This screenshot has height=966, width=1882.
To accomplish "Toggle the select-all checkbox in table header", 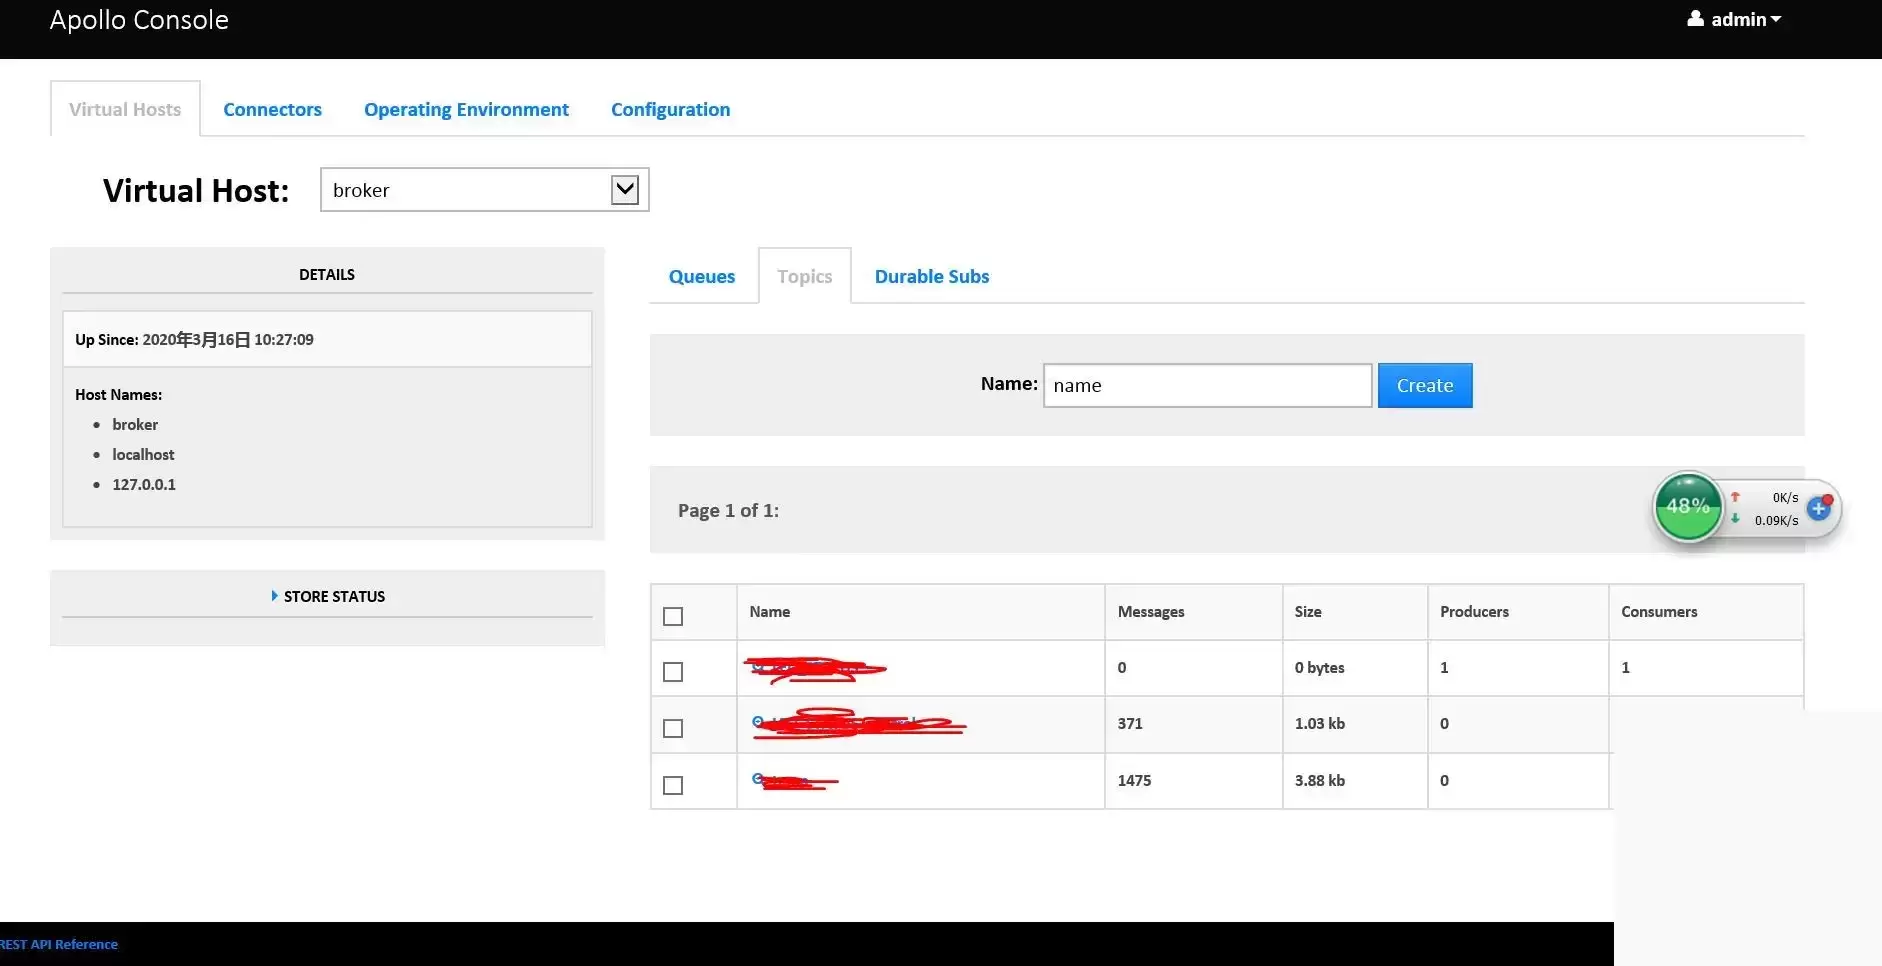I will pos(673,616).
